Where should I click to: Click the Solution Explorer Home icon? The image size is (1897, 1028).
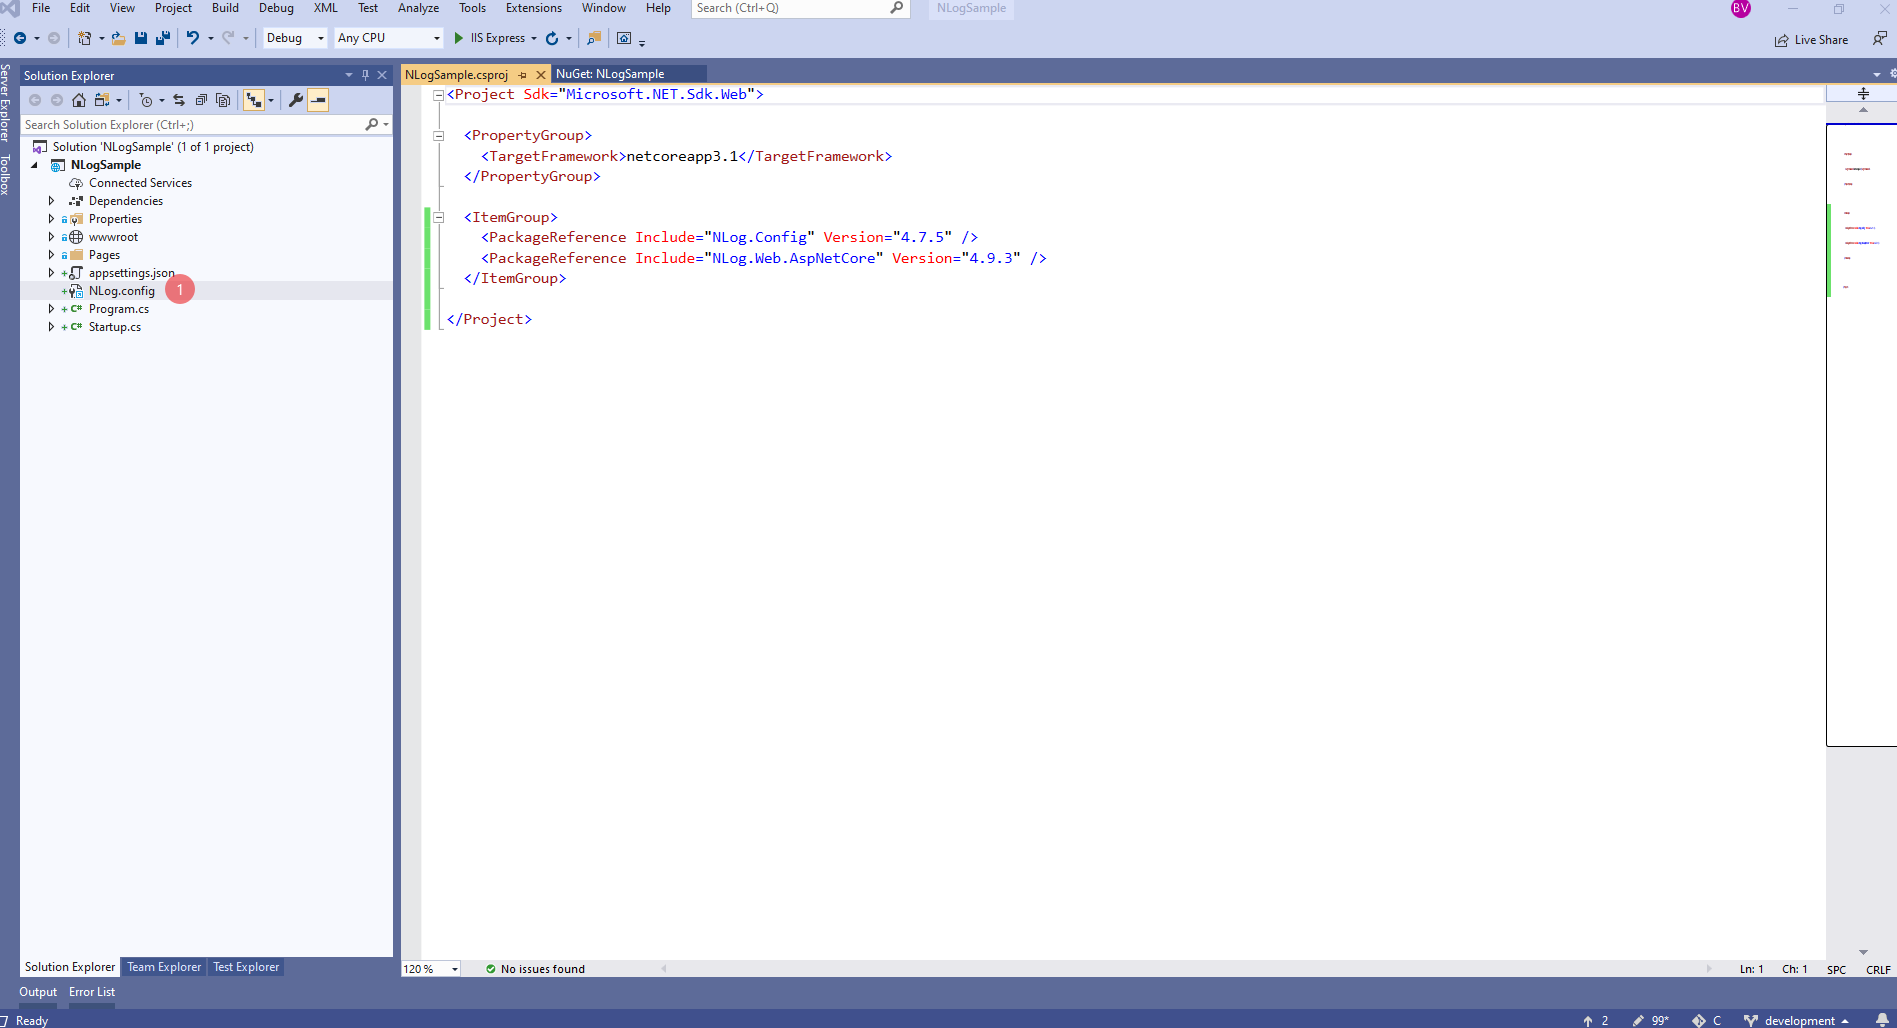click(79, 100)
